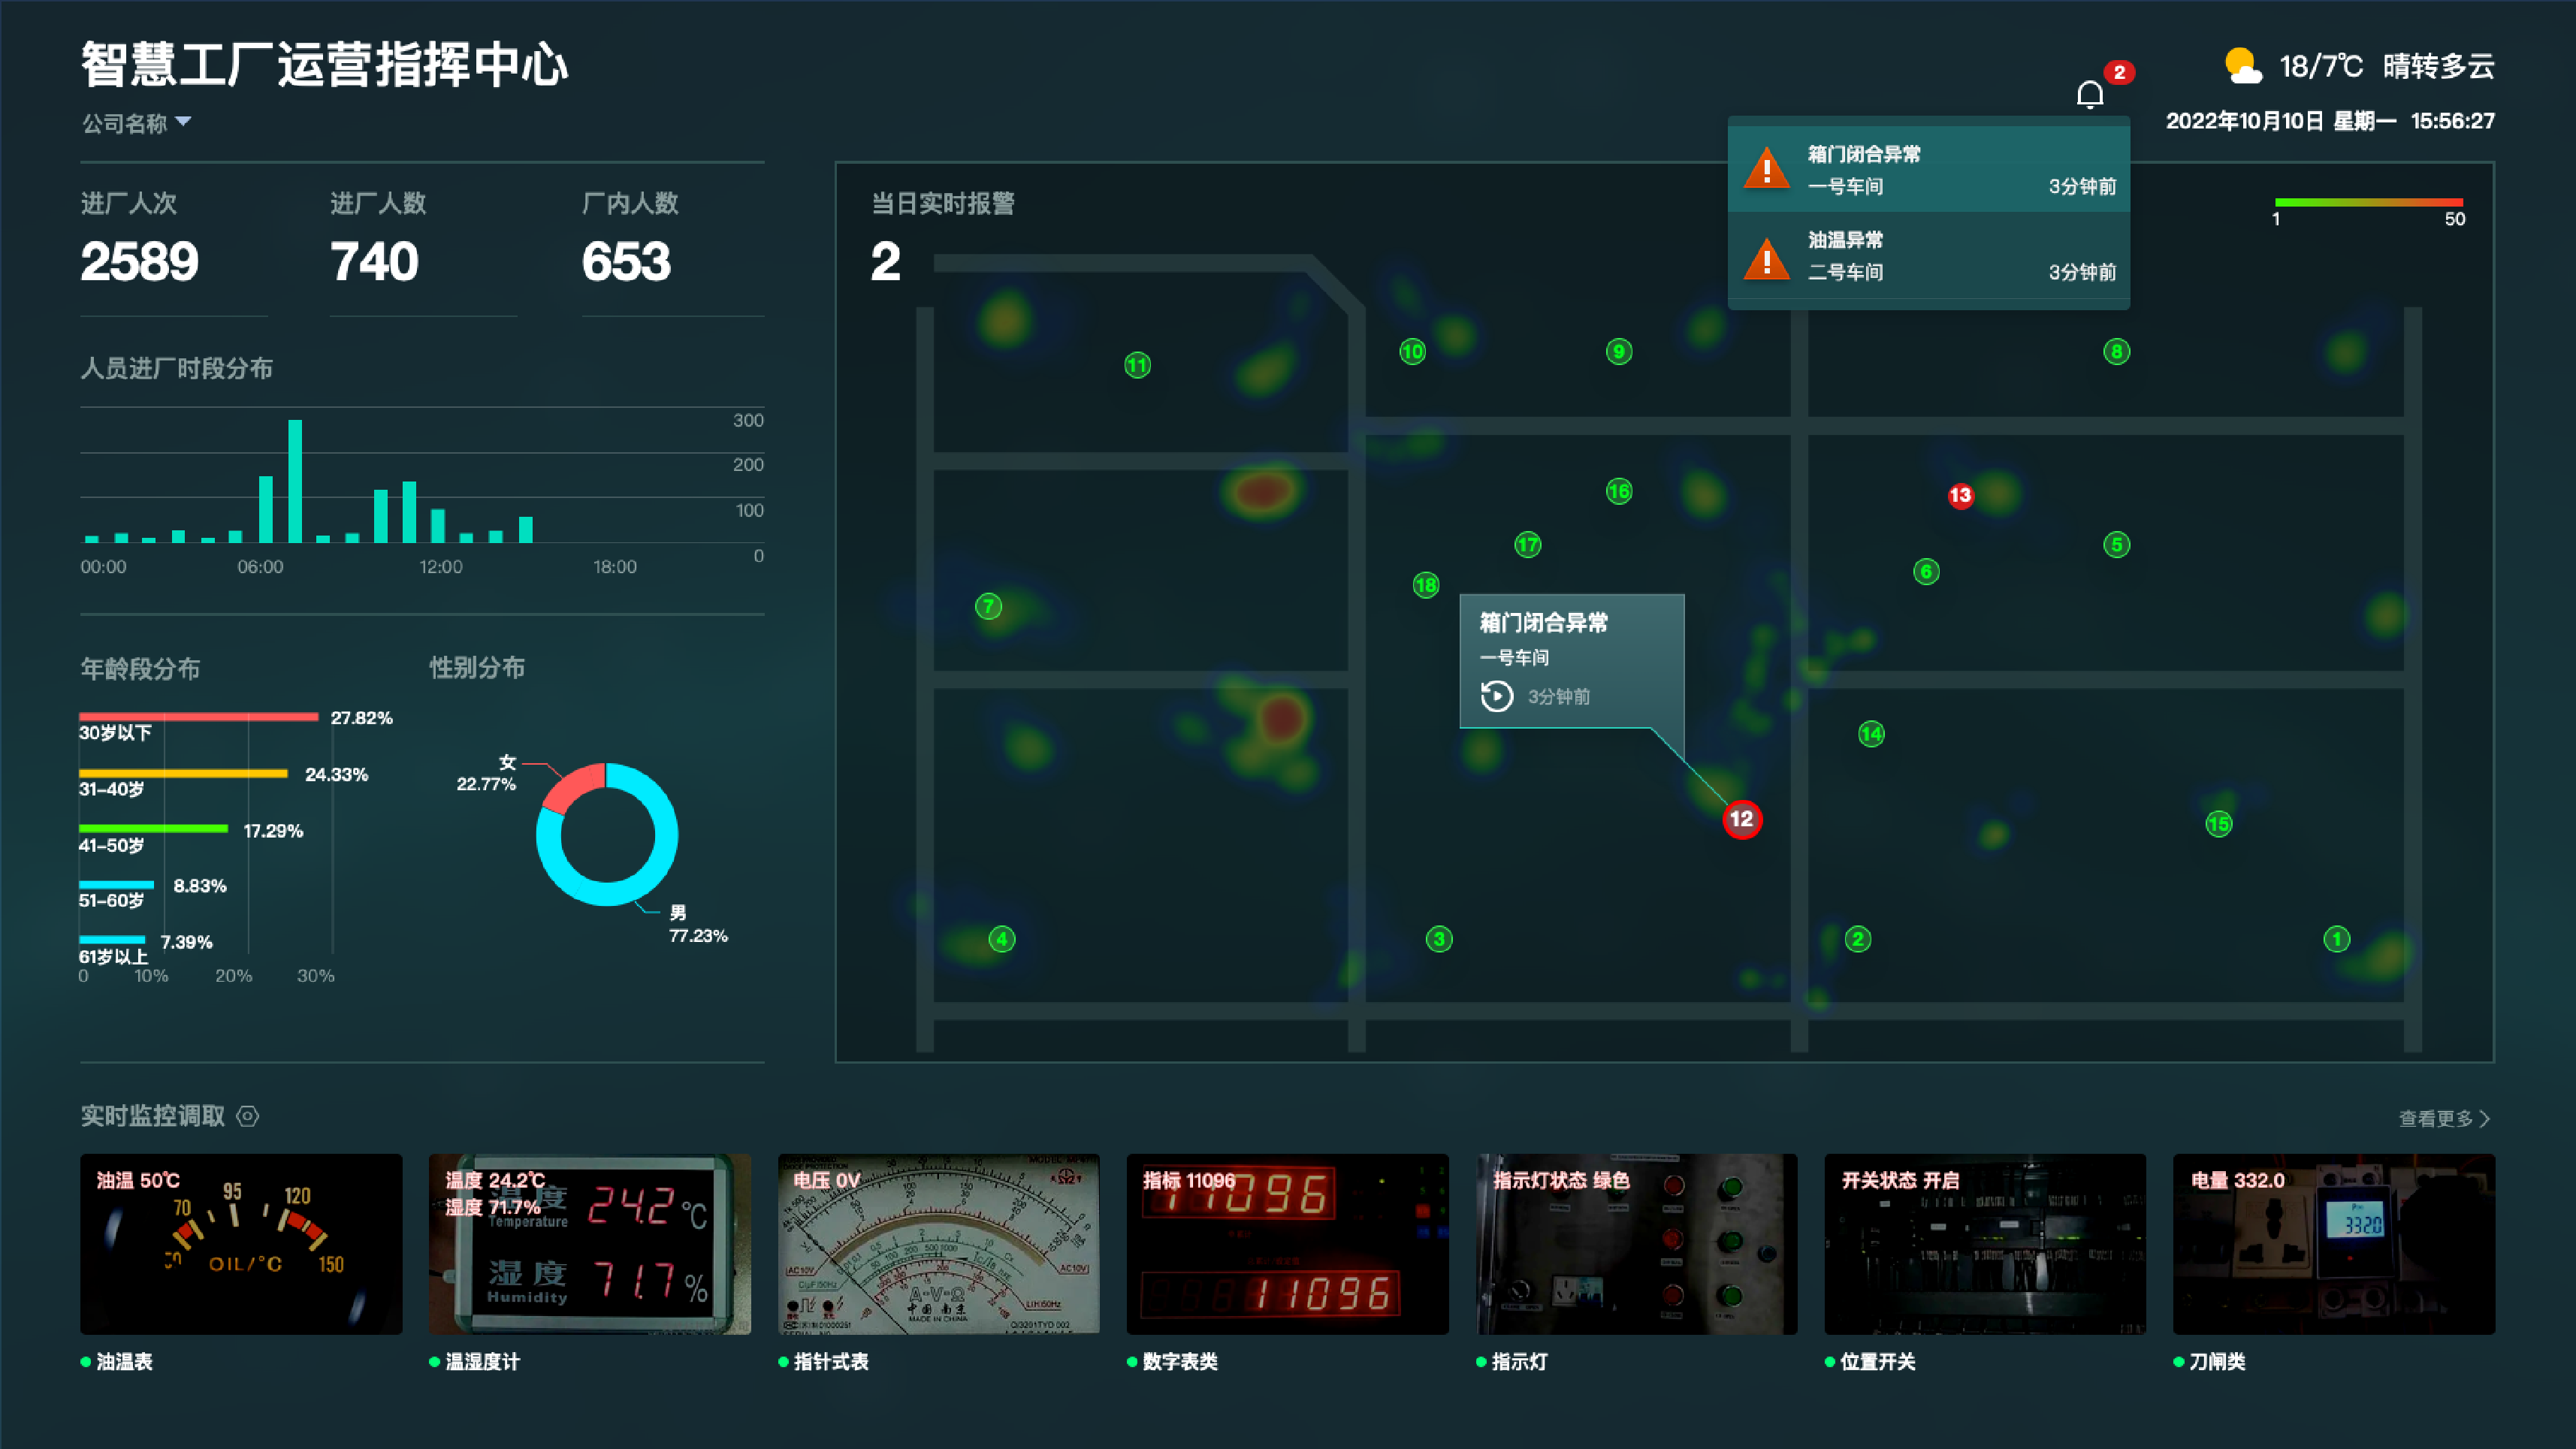This screenshot has height=1449, width=2576.
Task: Open the 温湿度计 monitor thumbnail
Action: [589, 1243]
